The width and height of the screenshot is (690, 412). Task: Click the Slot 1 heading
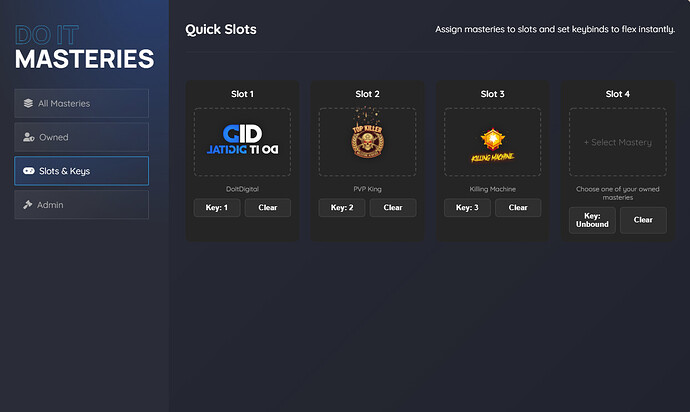click(242, 94)
